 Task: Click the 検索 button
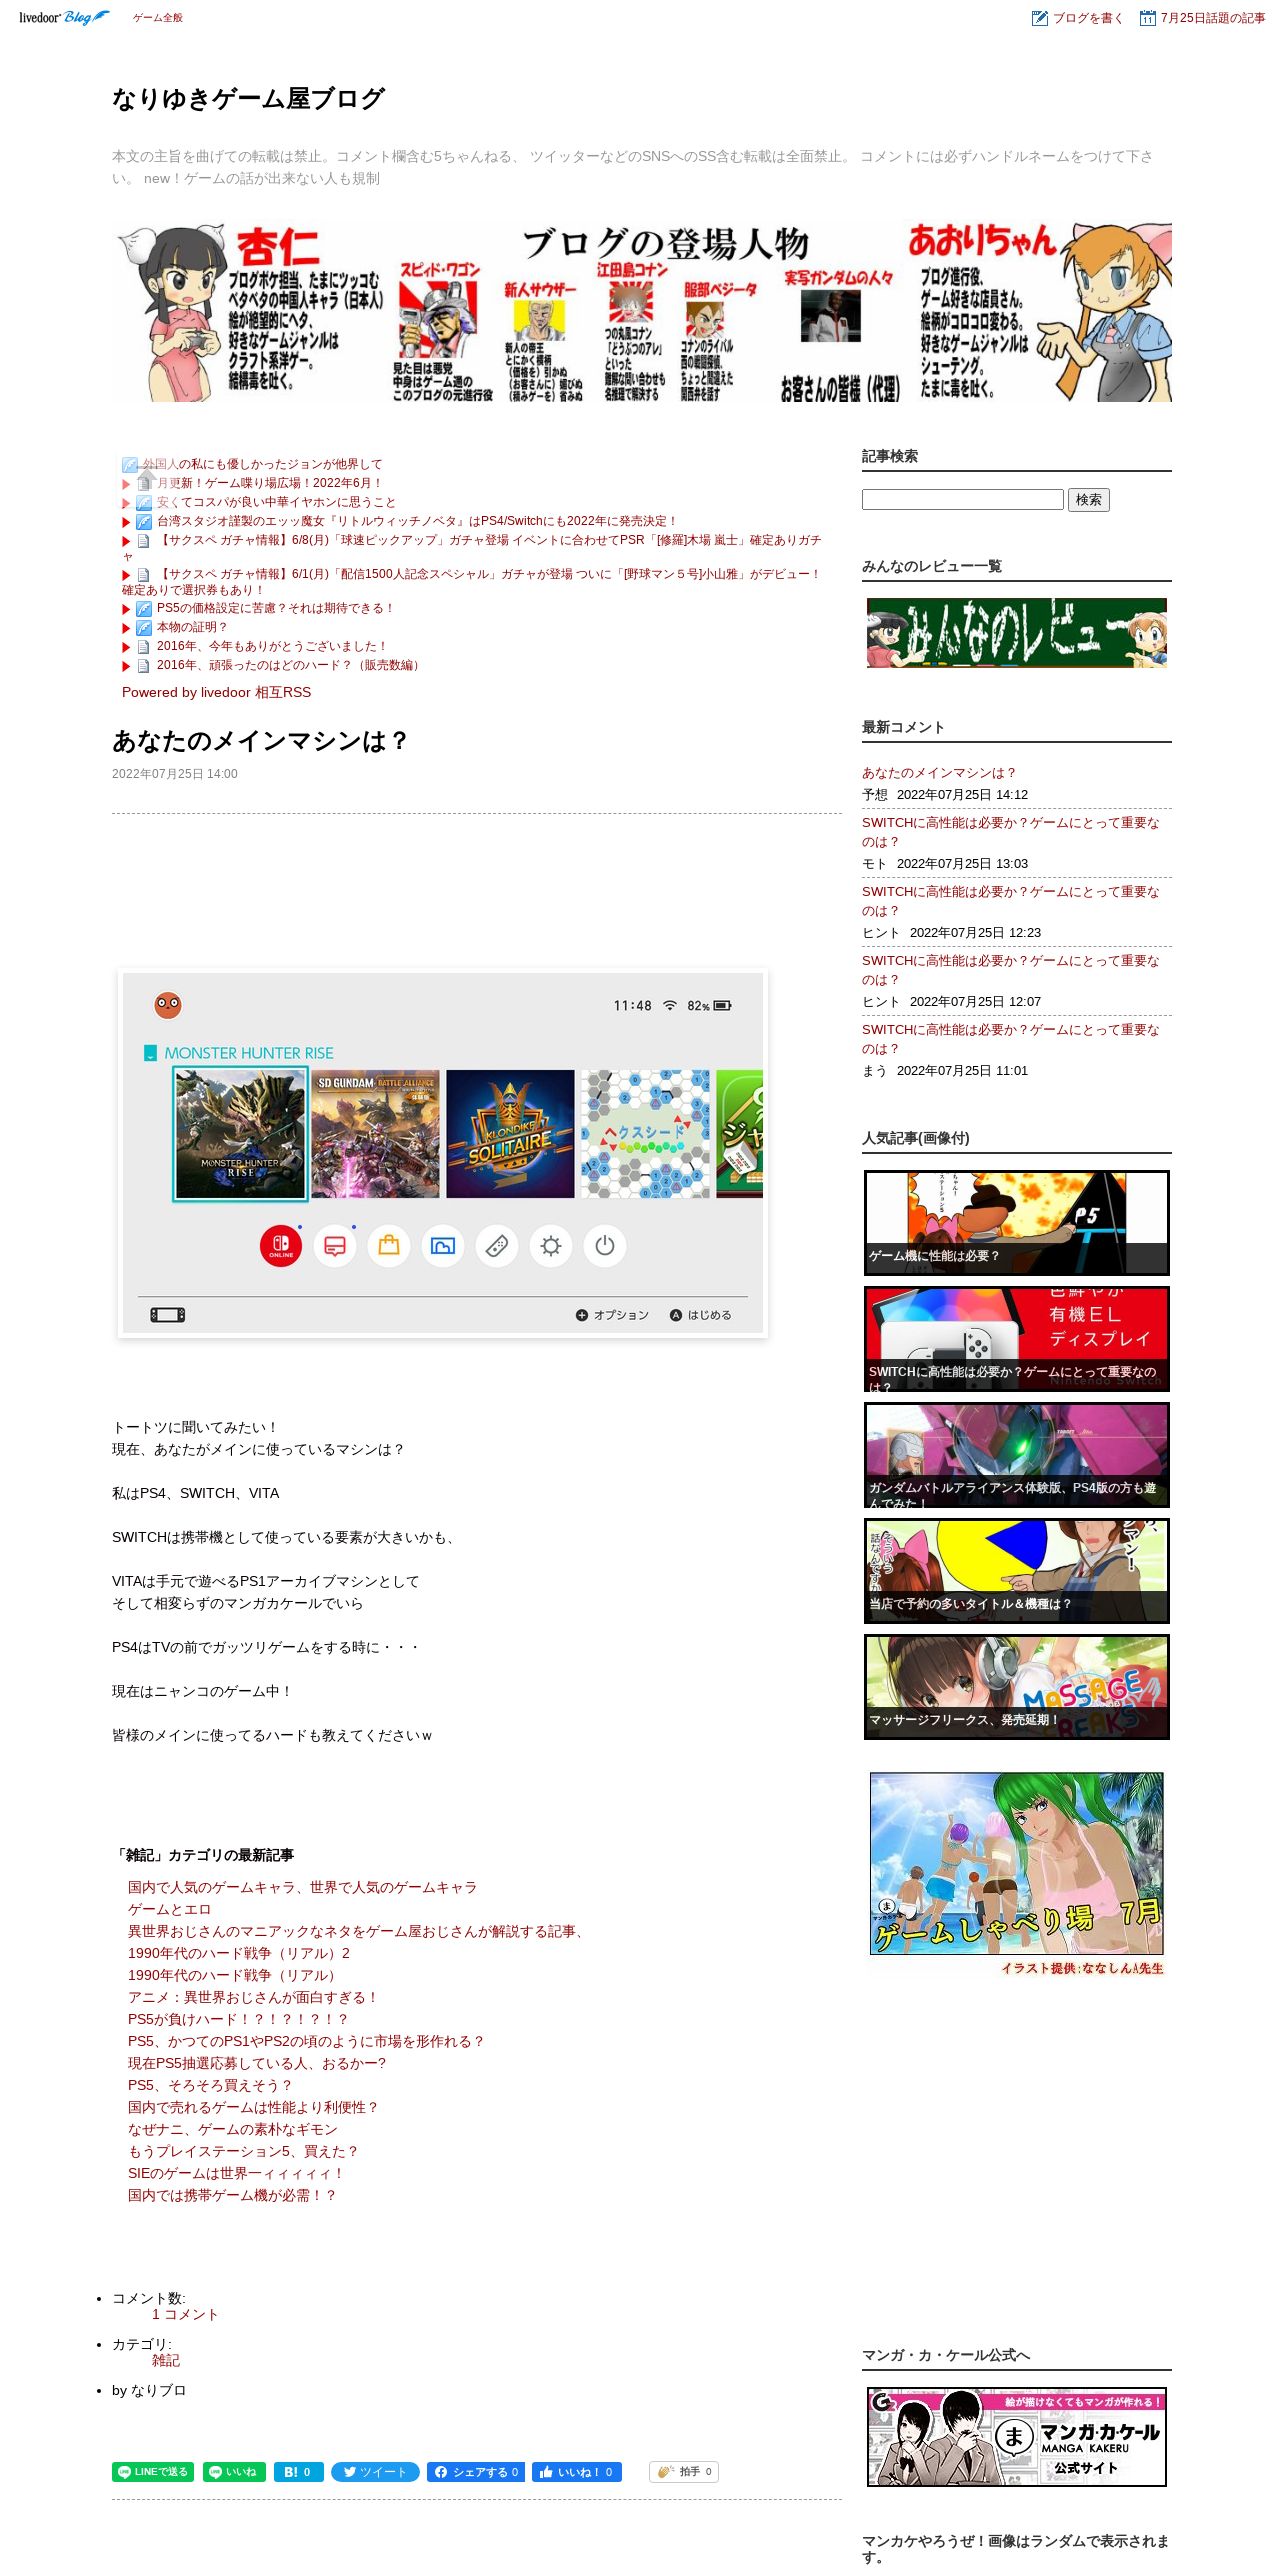(x=1089, y=500)
